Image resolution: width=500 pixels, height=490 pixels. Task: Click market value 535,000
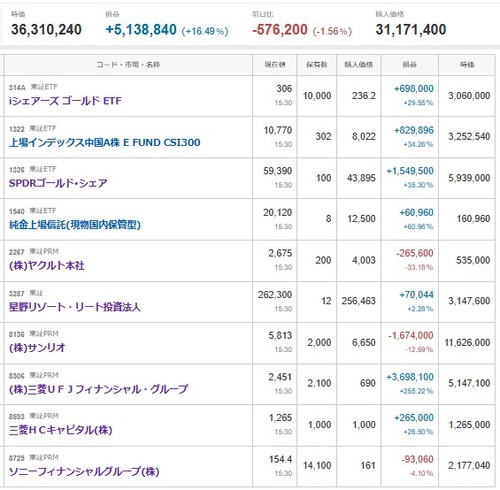click(473, 260)
